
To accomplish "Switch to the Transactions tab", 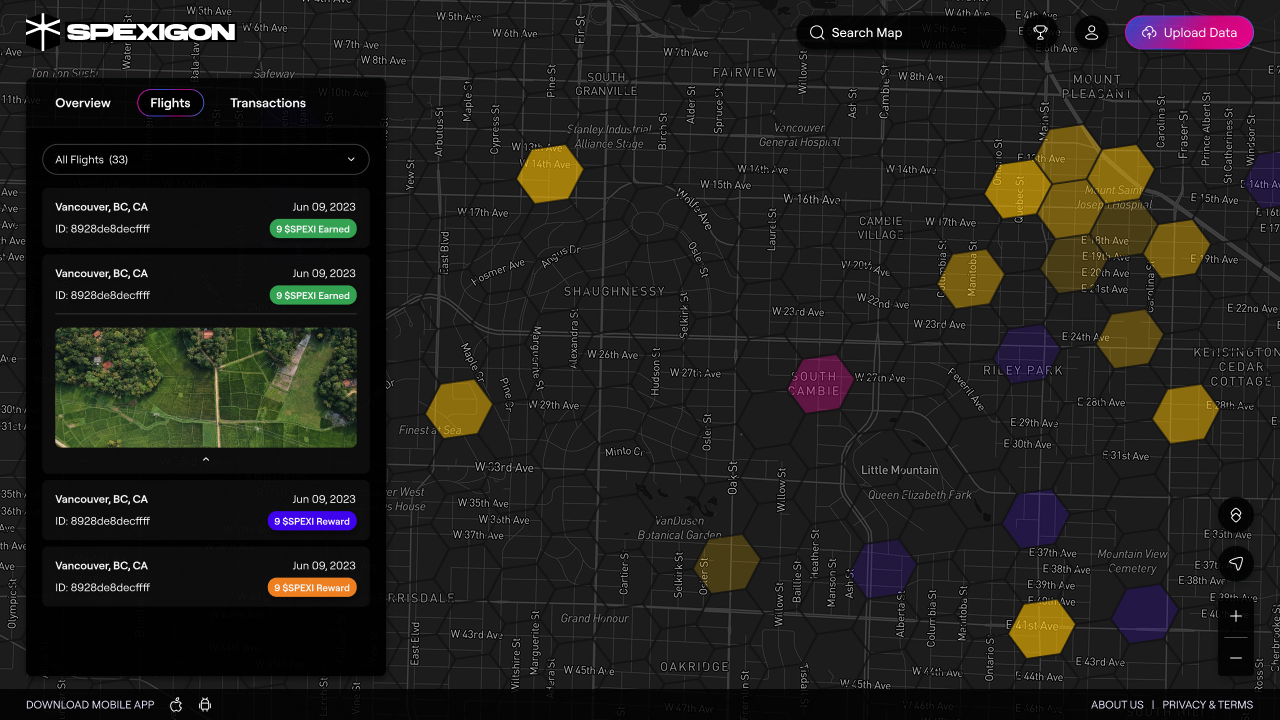I will [x=268, y=103].
